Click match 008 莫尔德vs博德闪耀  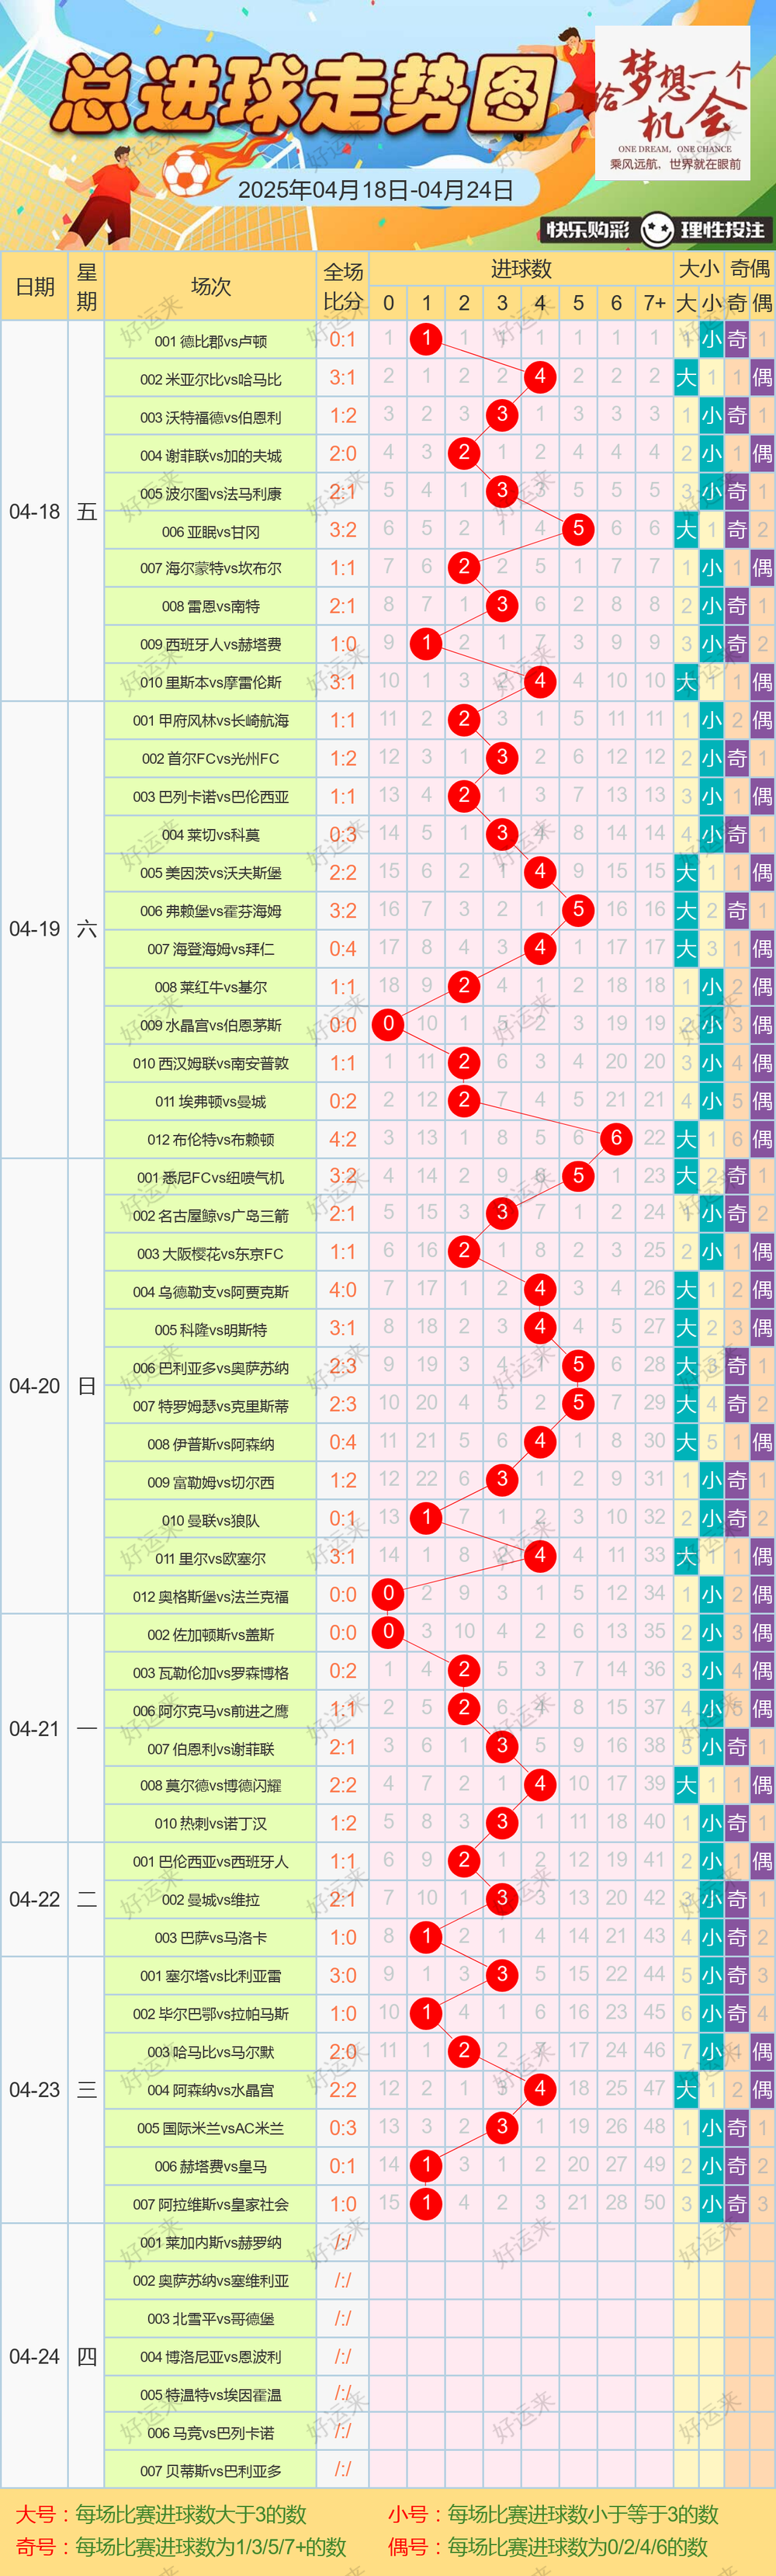211,1785
